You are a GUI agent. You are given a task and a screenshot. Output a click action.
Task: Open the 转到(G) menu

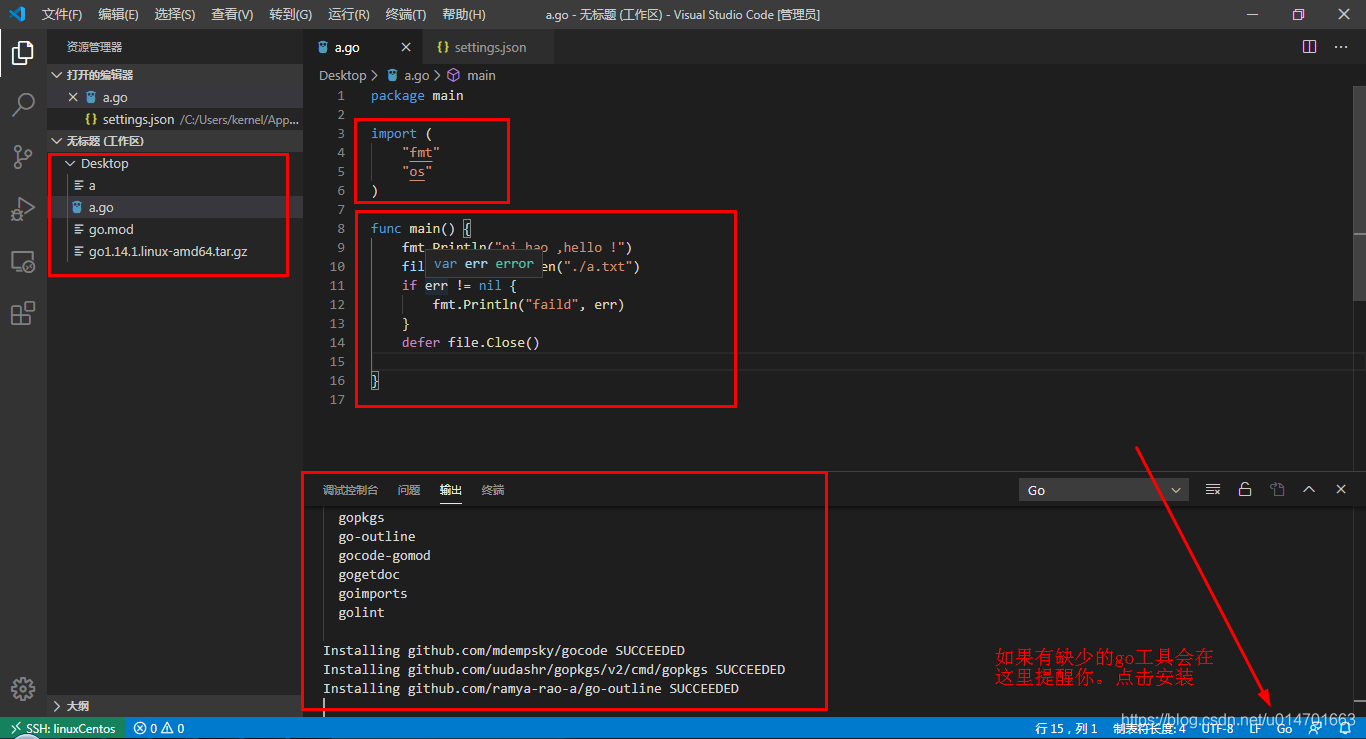pyautogui.click(x=290, y=14)
